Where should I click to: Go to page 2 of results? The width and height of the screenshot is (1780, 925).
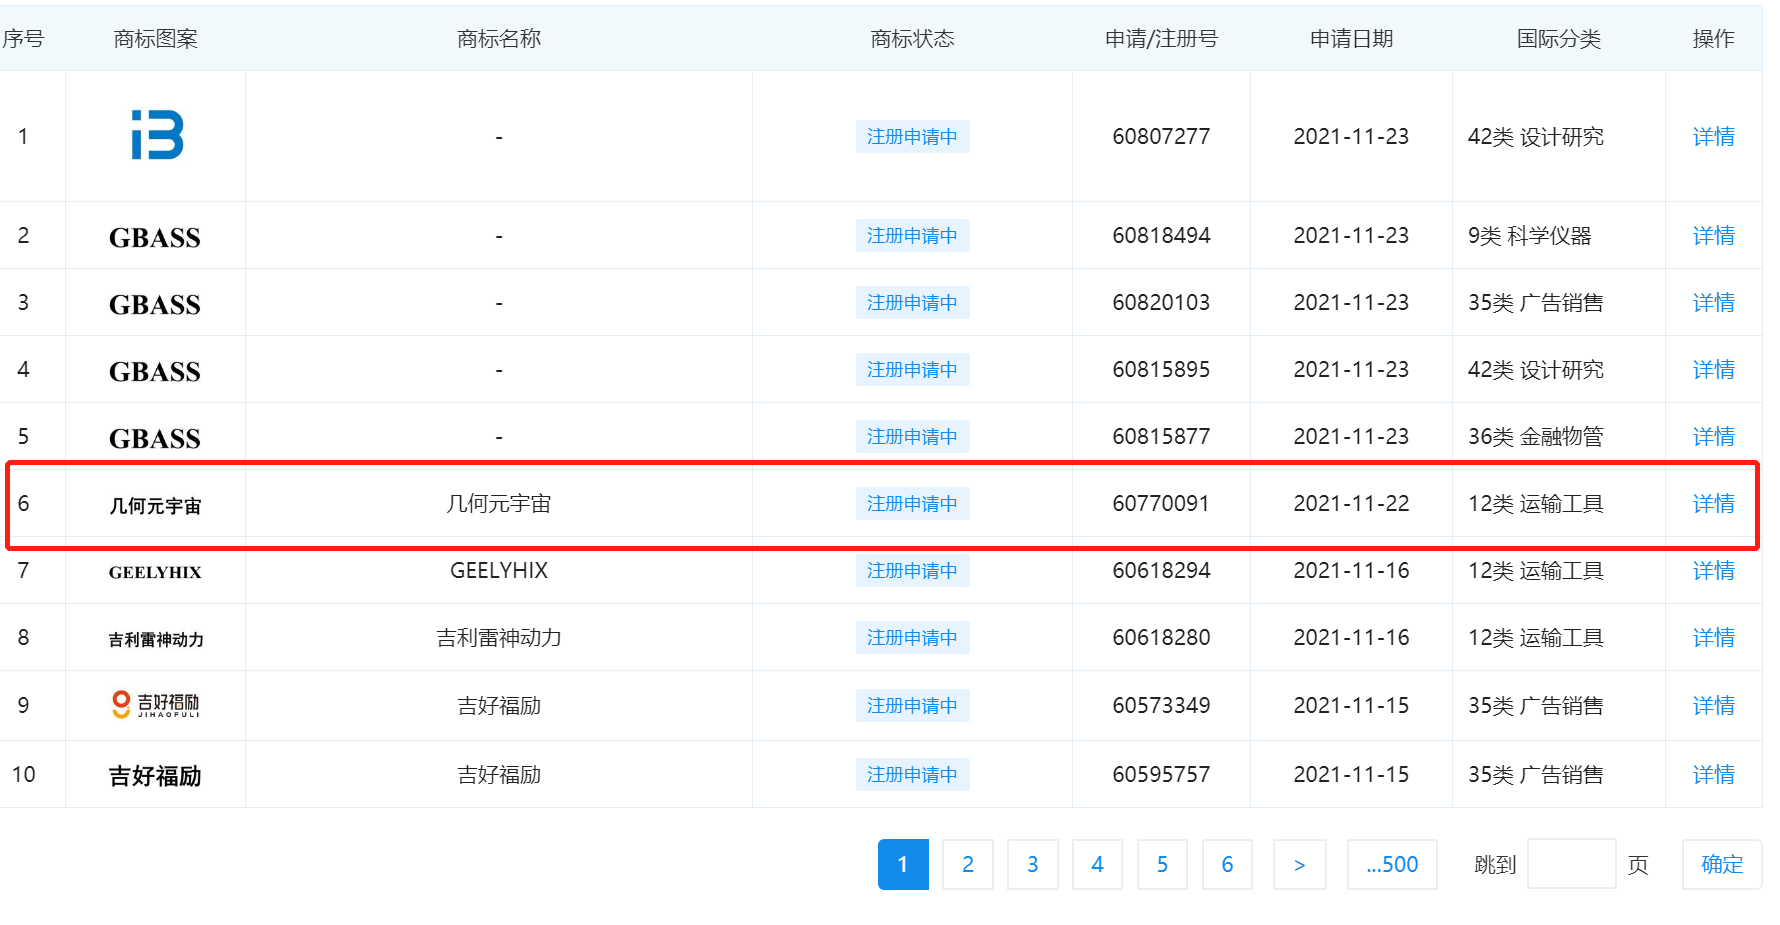(967, 864)
